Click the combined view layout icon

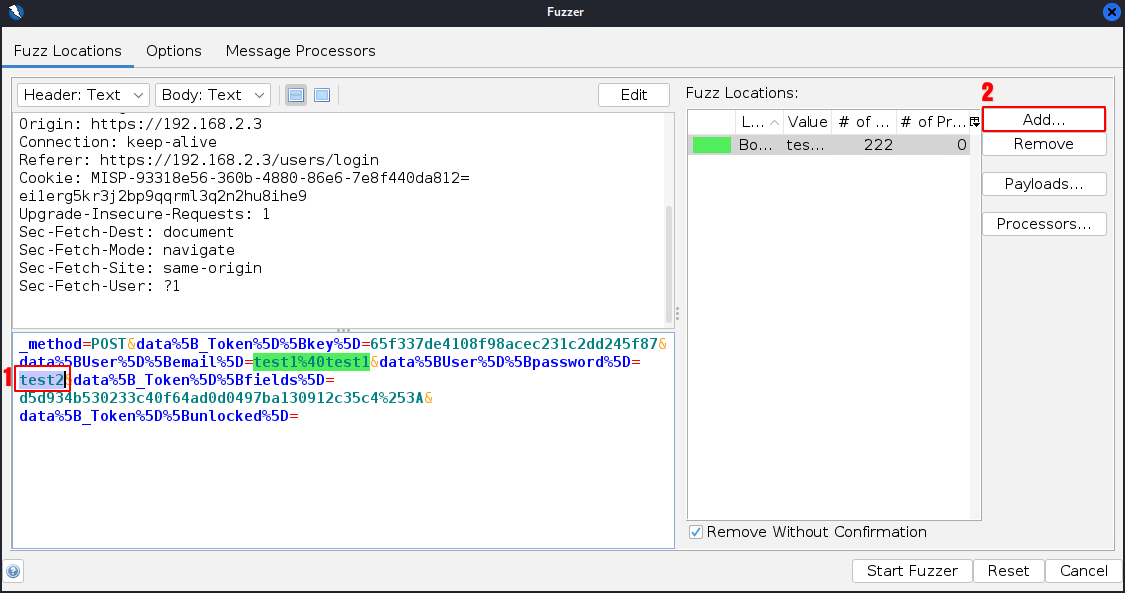click(322, 95)
